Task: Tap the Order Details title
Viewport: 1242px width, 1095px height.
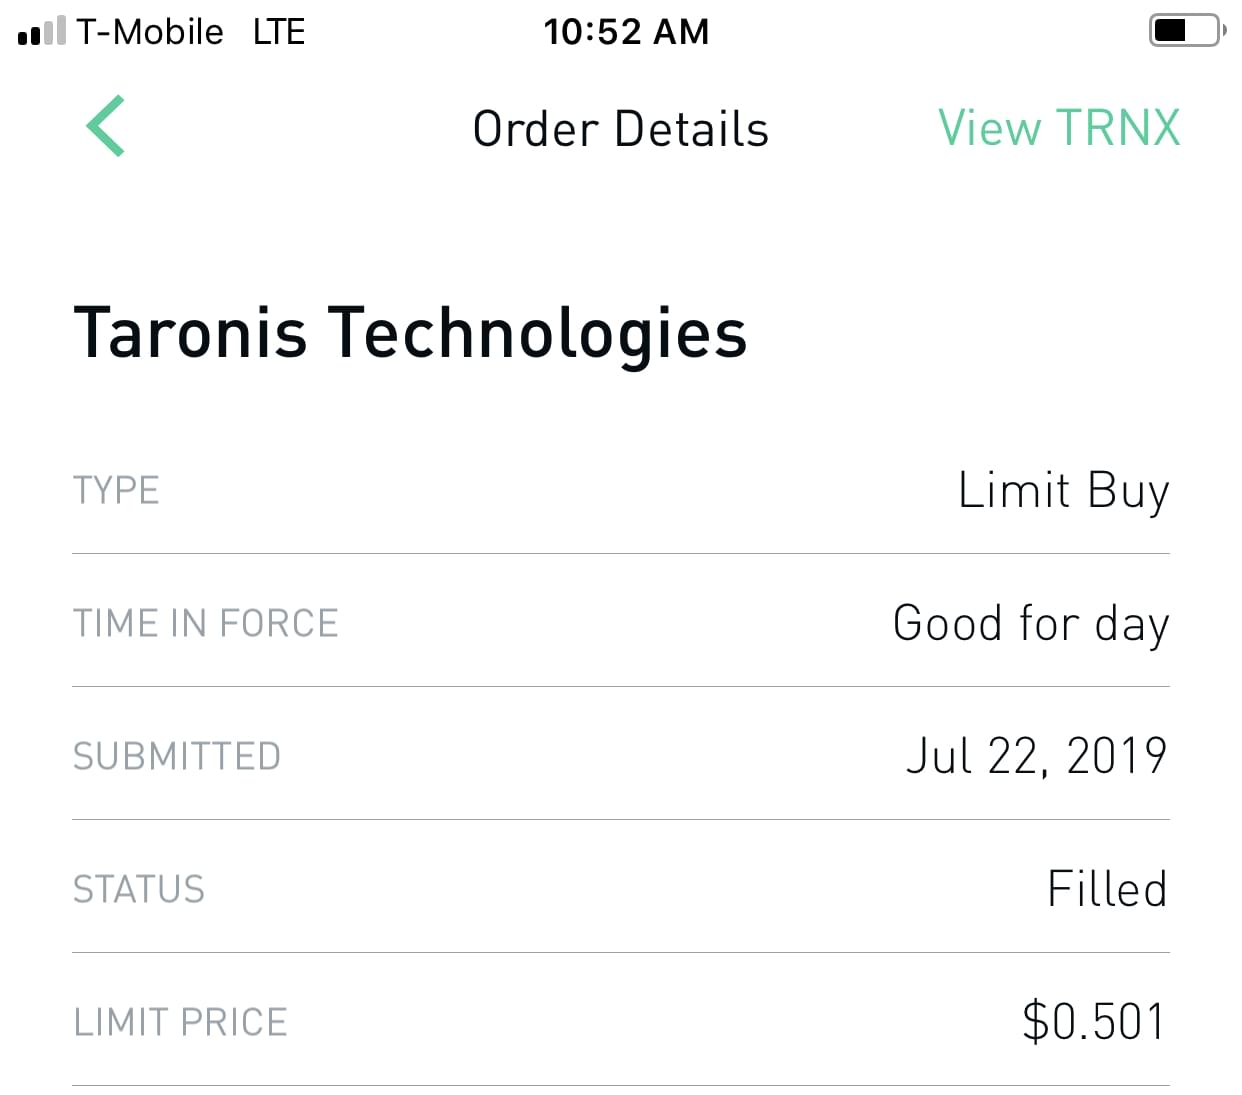Action: coord(620,129)
